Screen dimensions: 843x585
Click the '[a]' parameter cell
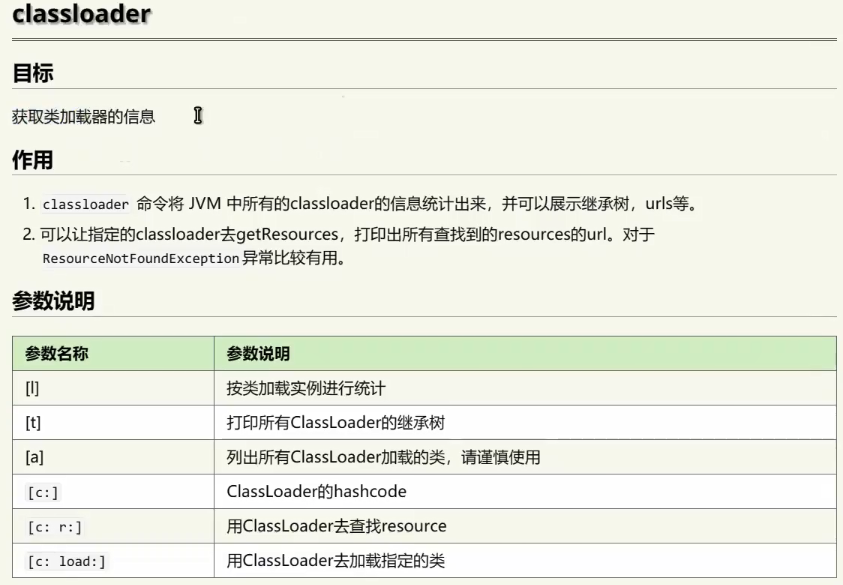tap(113, 457)
